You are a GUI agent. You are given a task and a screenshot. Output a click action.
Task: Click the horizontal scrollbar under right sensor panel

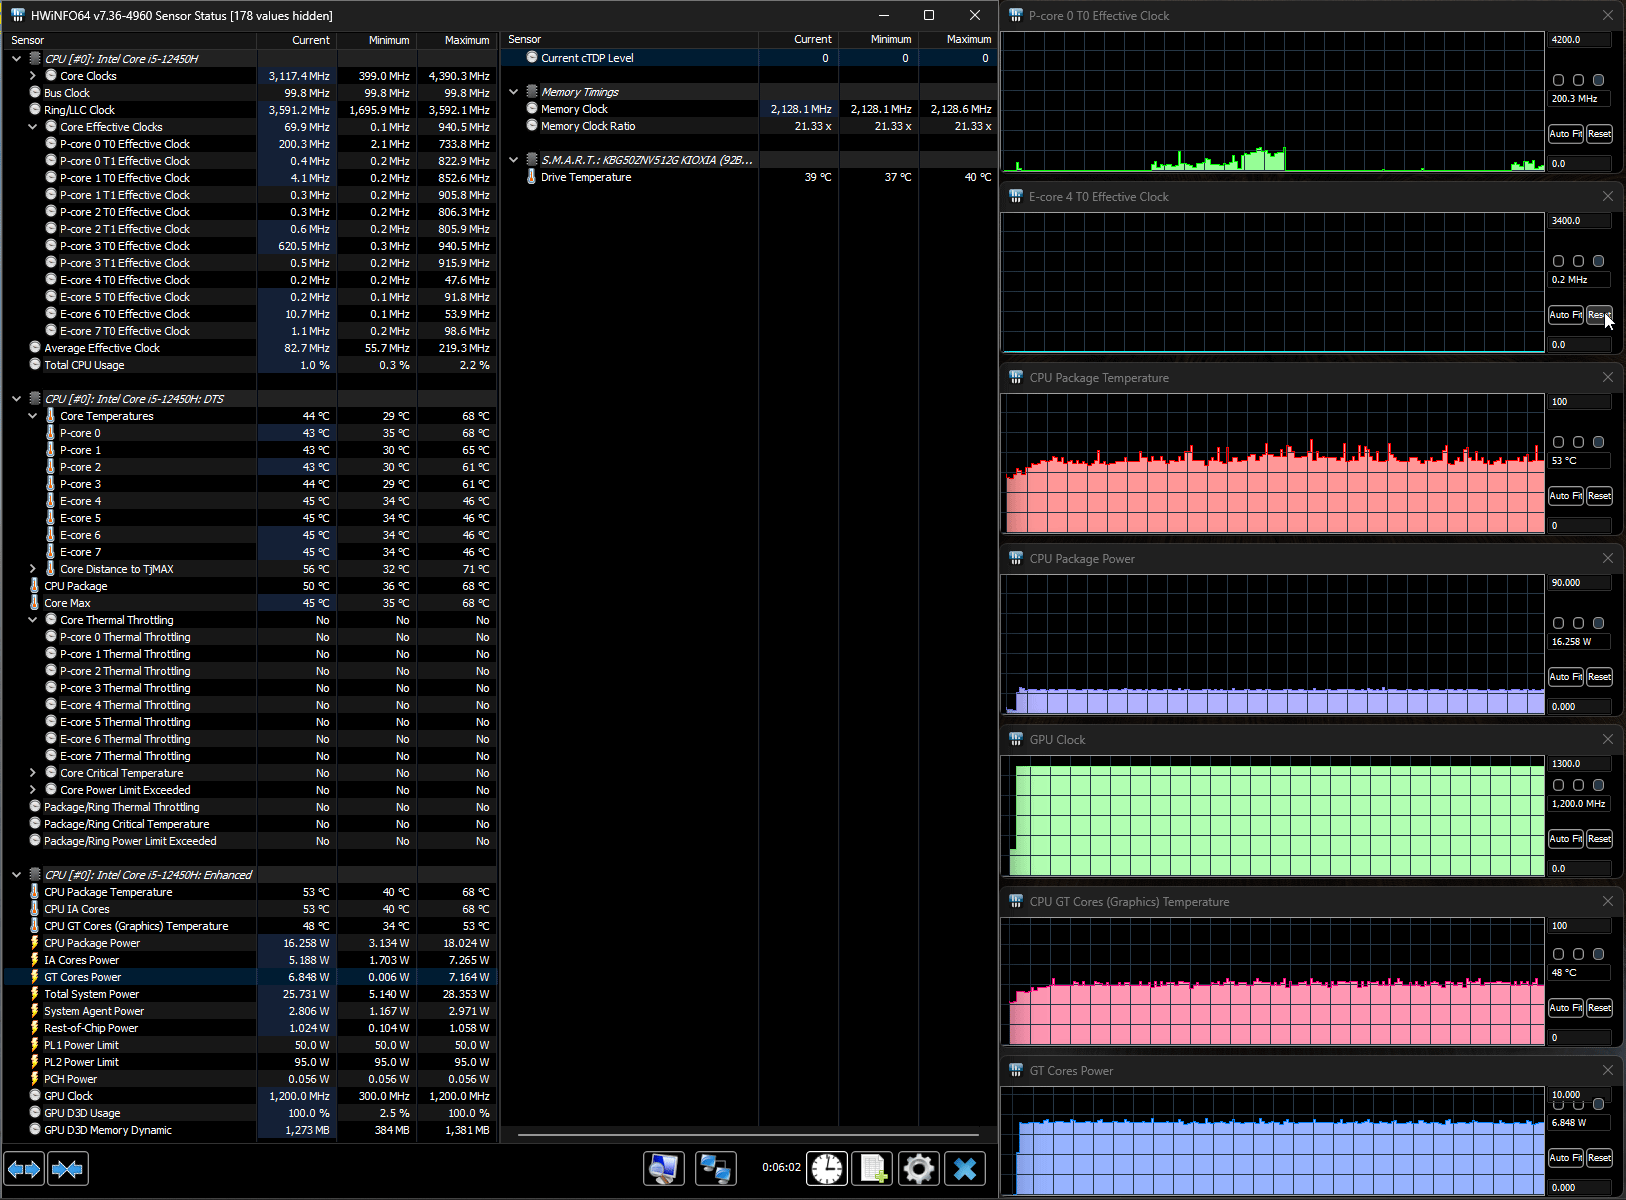click(x=748, y=1135)
